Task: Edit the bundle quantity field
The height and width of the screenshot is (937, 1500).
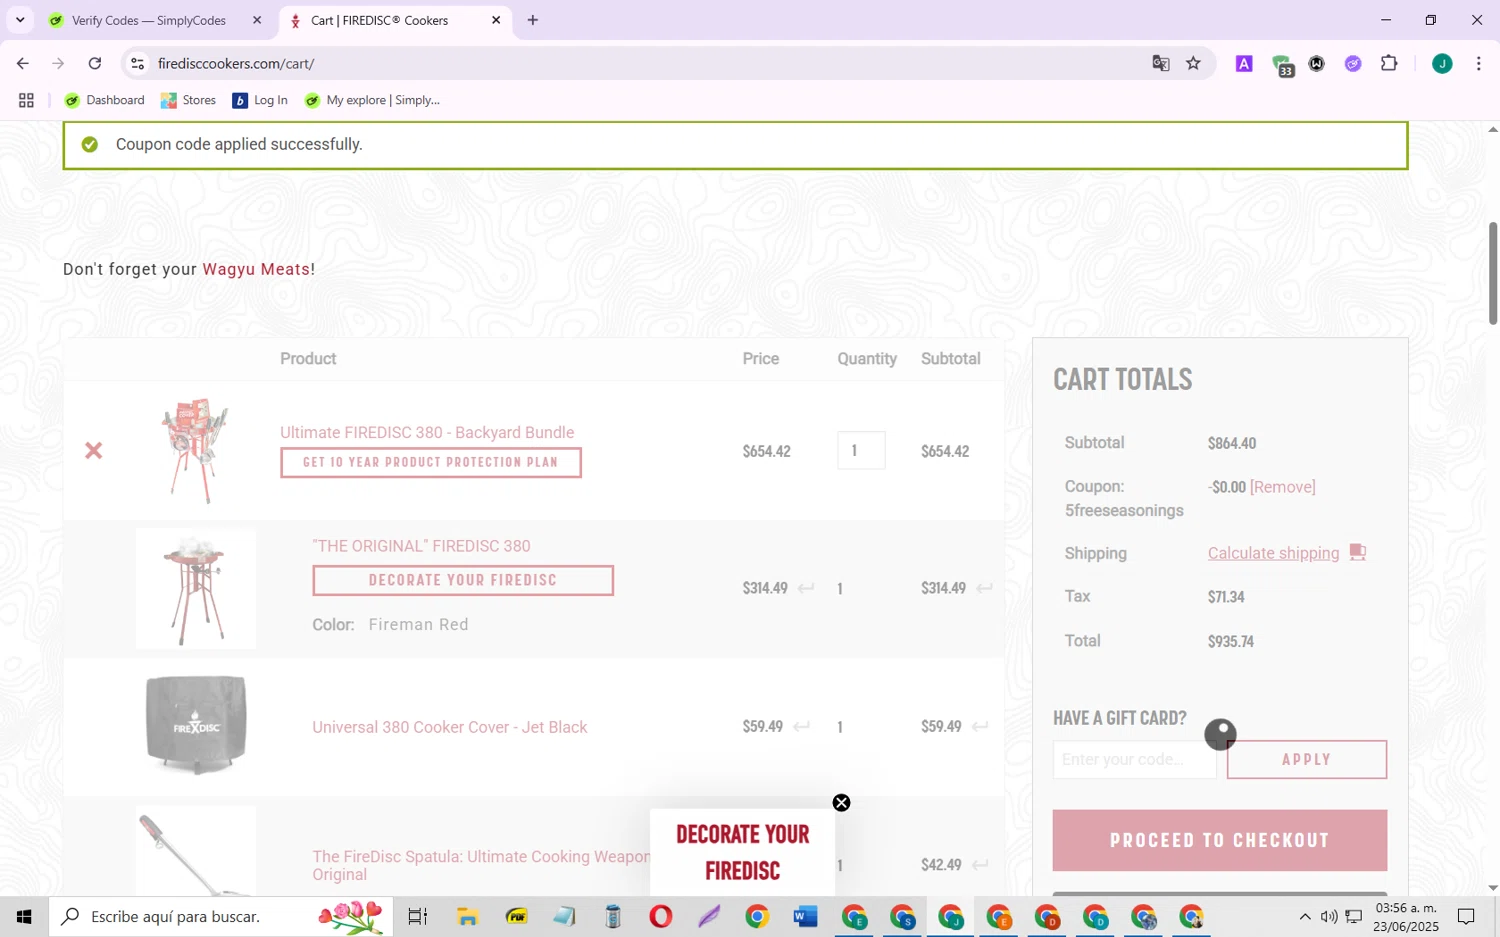Action: (861, 451)
